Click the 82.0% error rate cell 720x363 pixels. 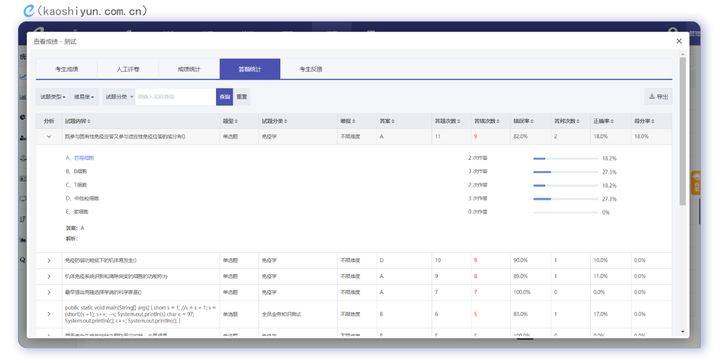coord(521,137)
